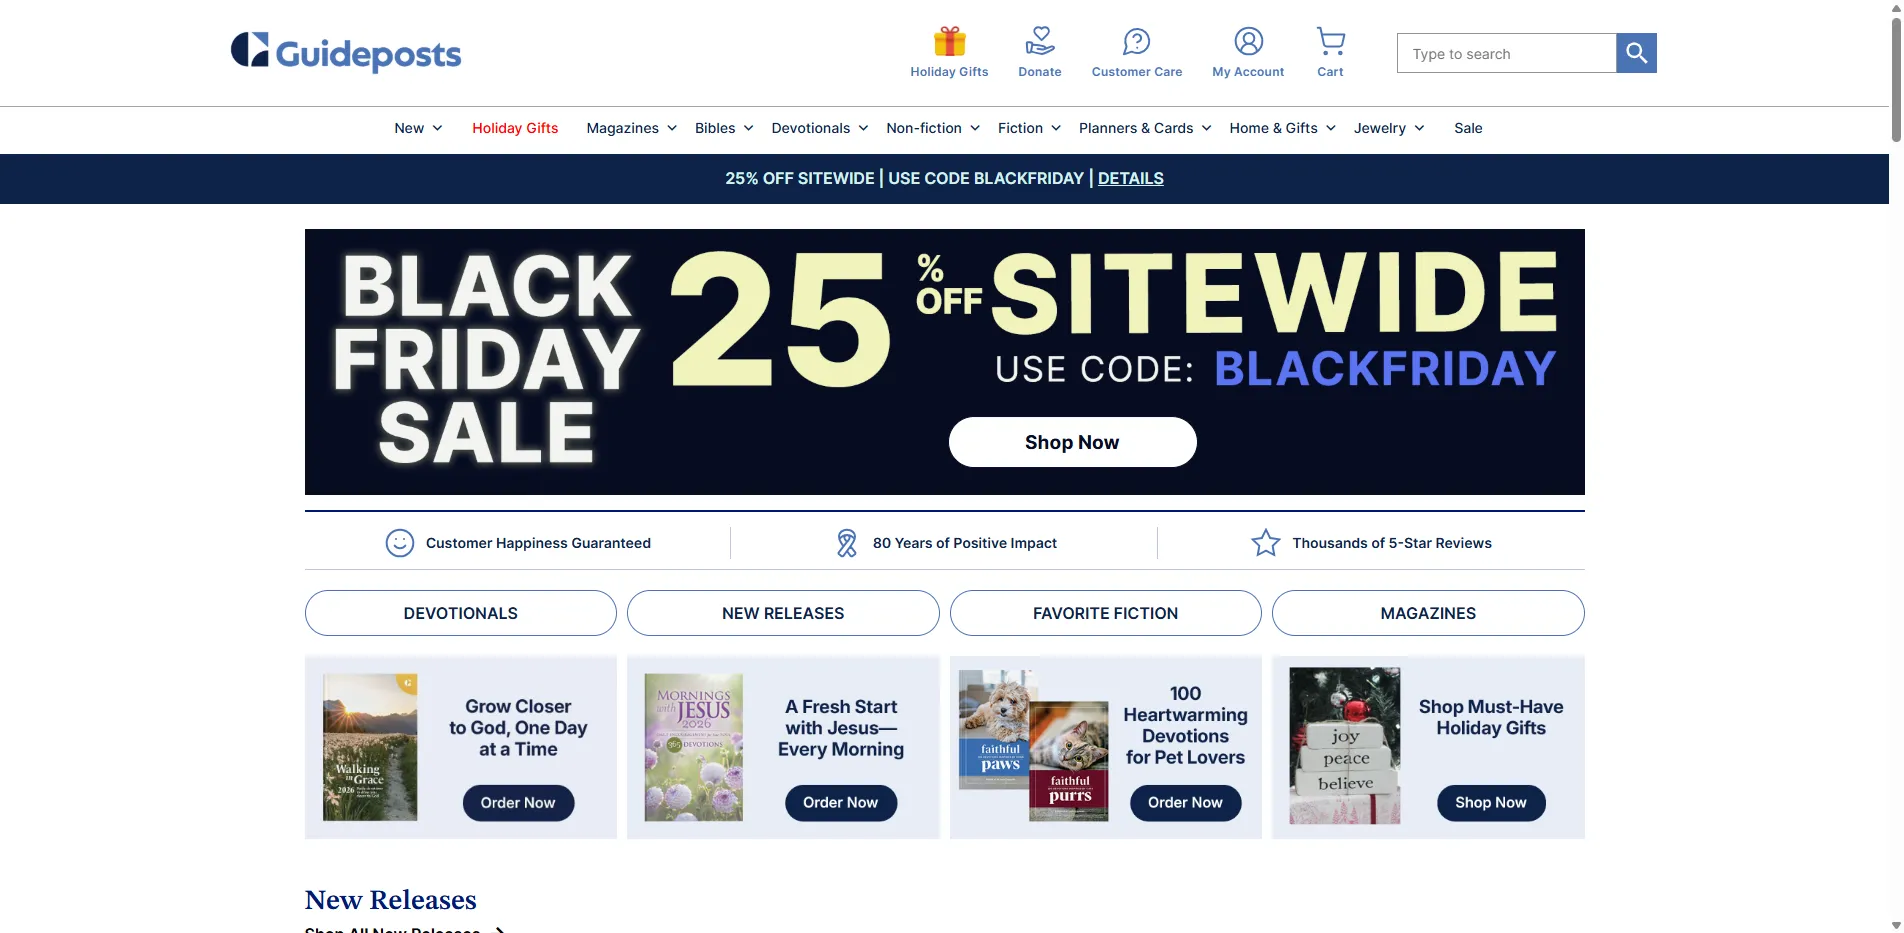
Task: Click the Mornings with Jesus book cover
Action: 694,747
